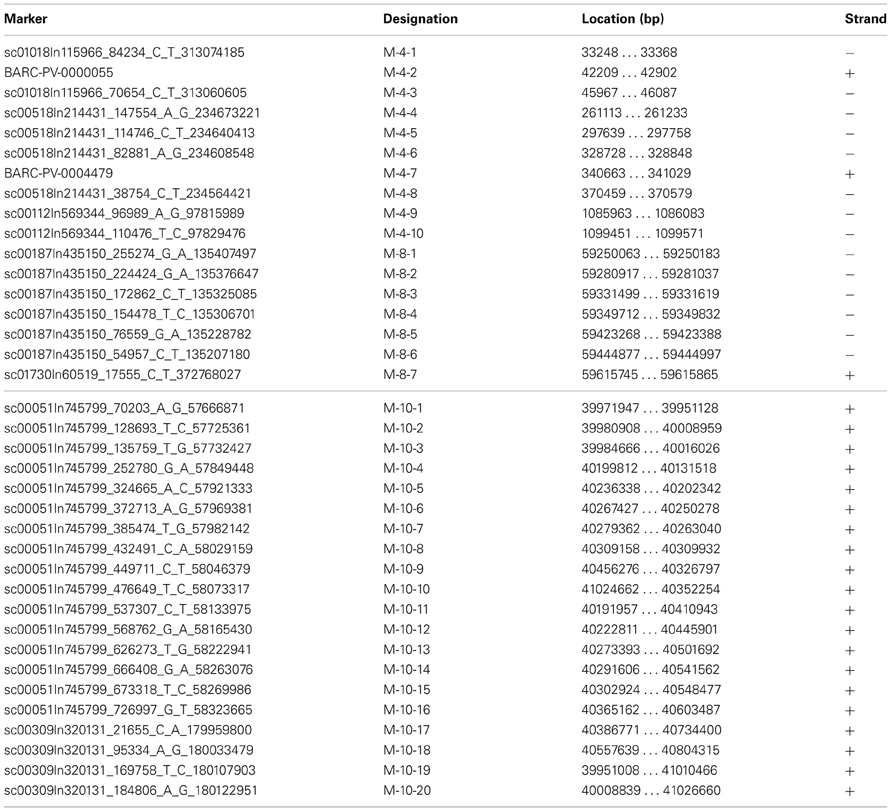The image size is (891, 811).
Task: Click location 261113 ... 261233
Action: tap(634, 113)
